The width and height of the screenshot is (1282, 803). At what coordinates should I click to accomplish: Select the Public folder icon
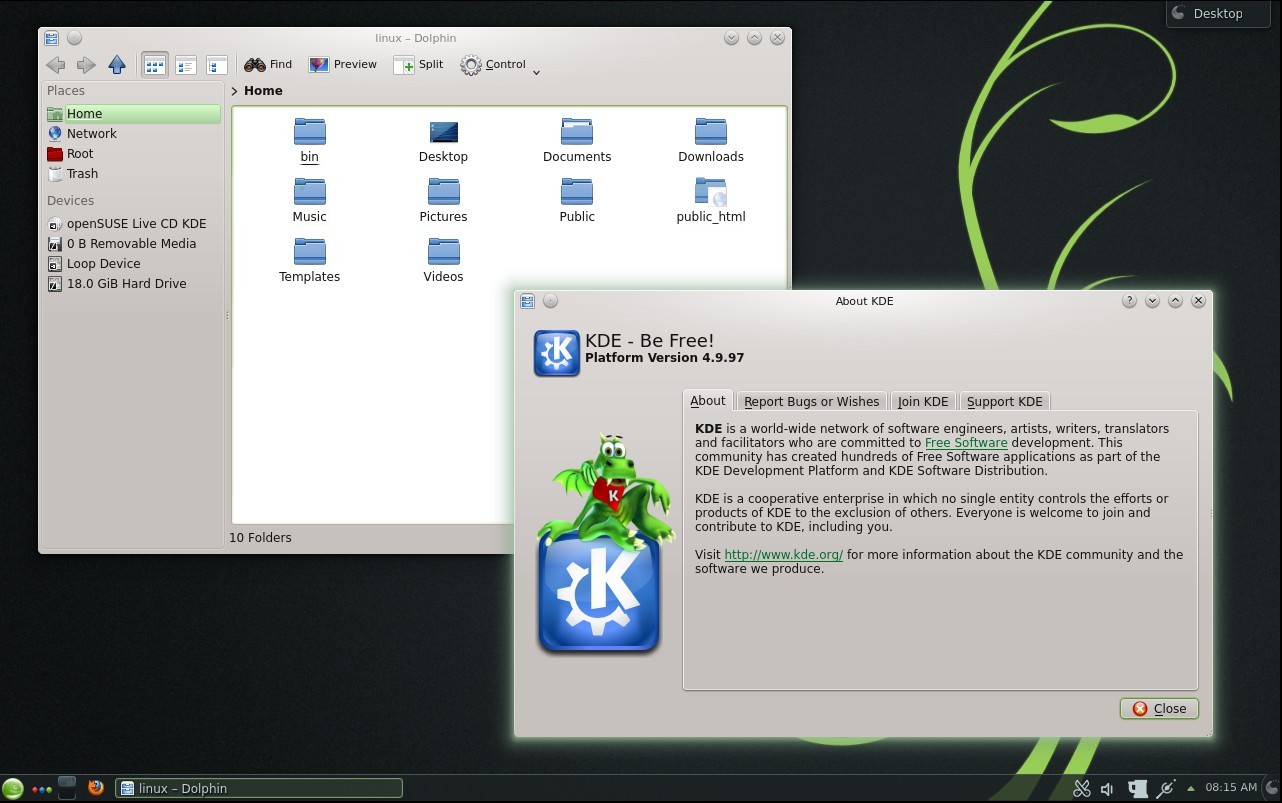(x=577, y=192)
